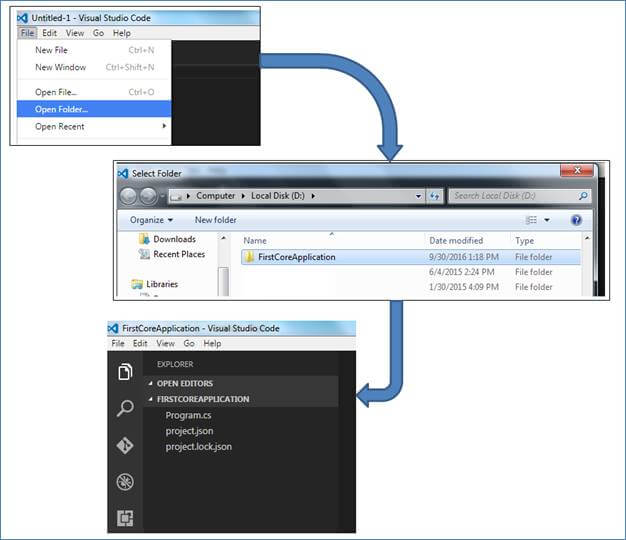Open project.lock.json in the Explorer
Screen dimensions: 626x540
tap(198, 447)
